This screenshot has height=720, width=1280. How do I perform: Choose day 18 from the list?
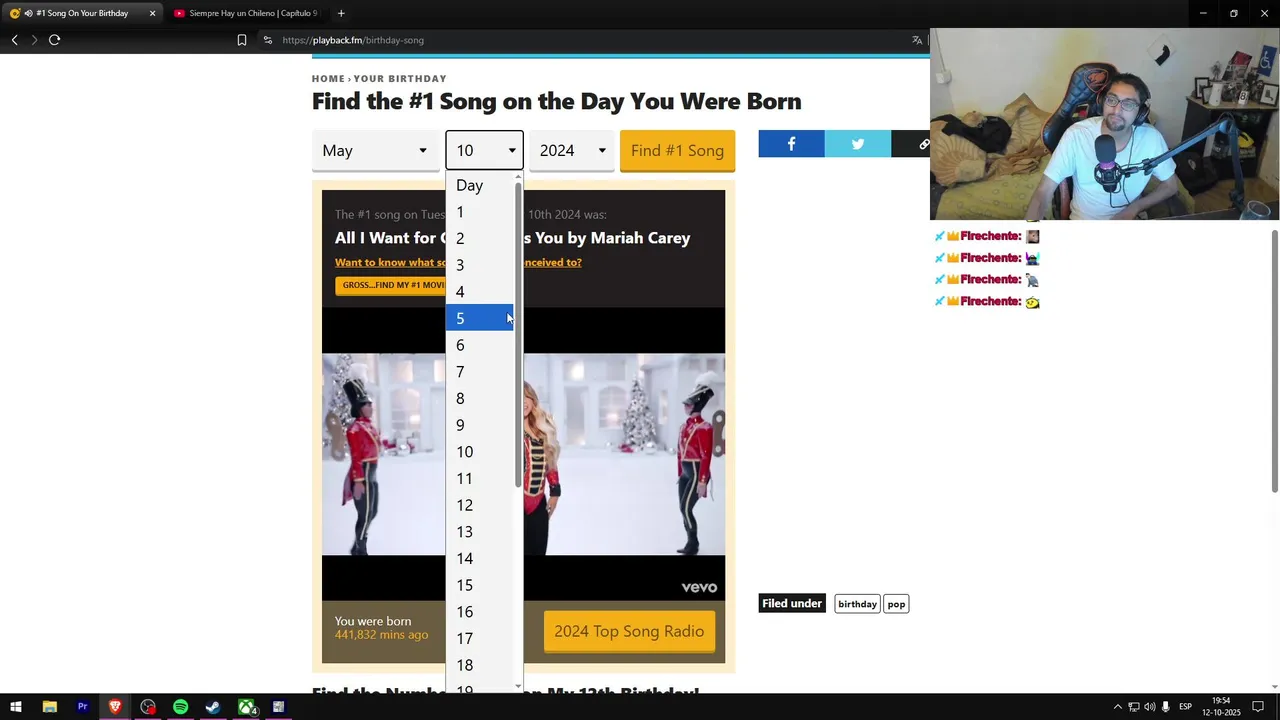[x=480, y=665]
